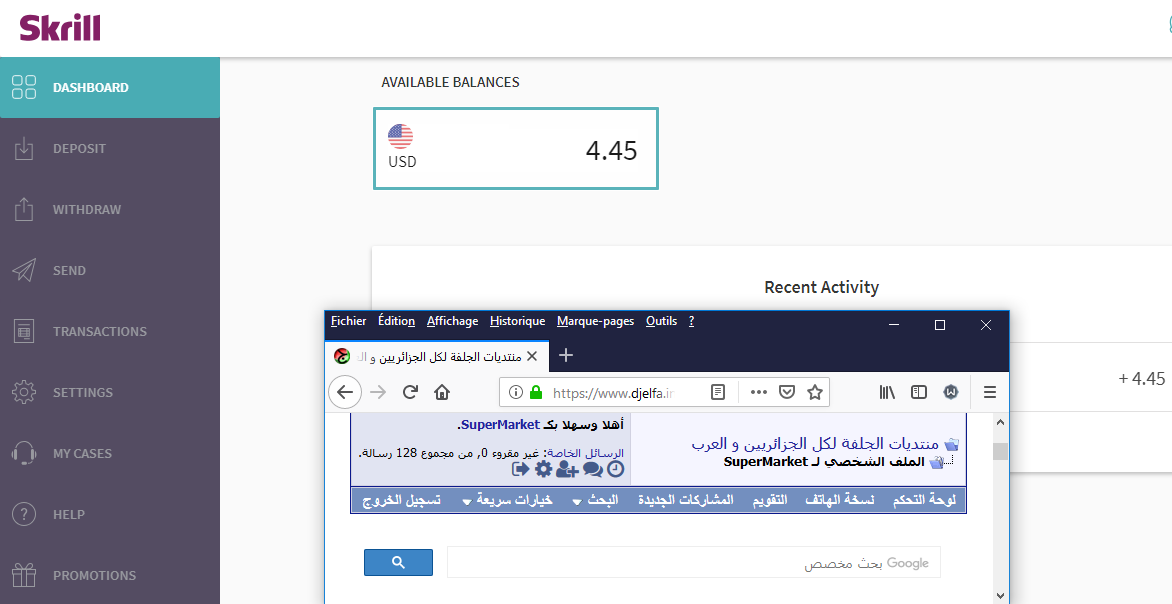Viewport: 1172px width, 604px height.
Task: Open the ? help menu in Firefox
Action: click(x=691, y=321)
